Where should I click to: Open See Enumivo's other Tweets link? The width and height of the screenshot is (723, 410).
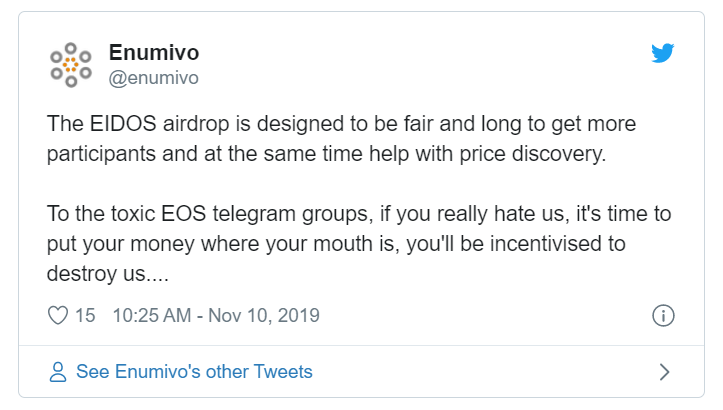tap(194, 372)
